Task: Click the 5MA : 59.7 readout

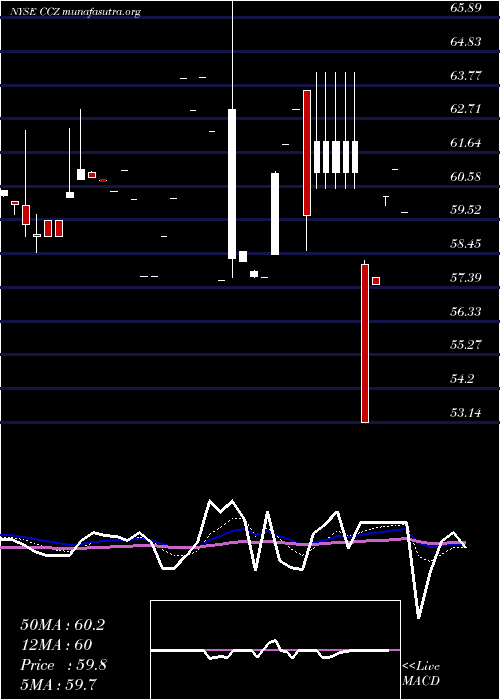Action: pyautogui.click(x=59, y=684)
